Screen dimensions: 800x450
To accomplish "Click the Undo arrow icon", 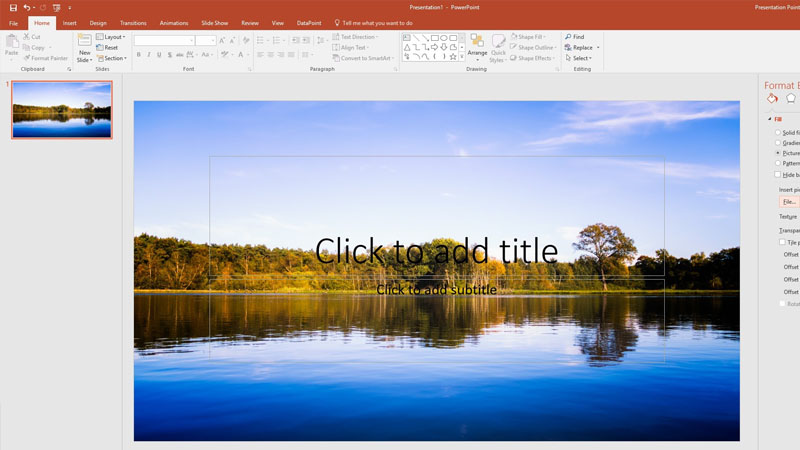I will pos(27,7).
